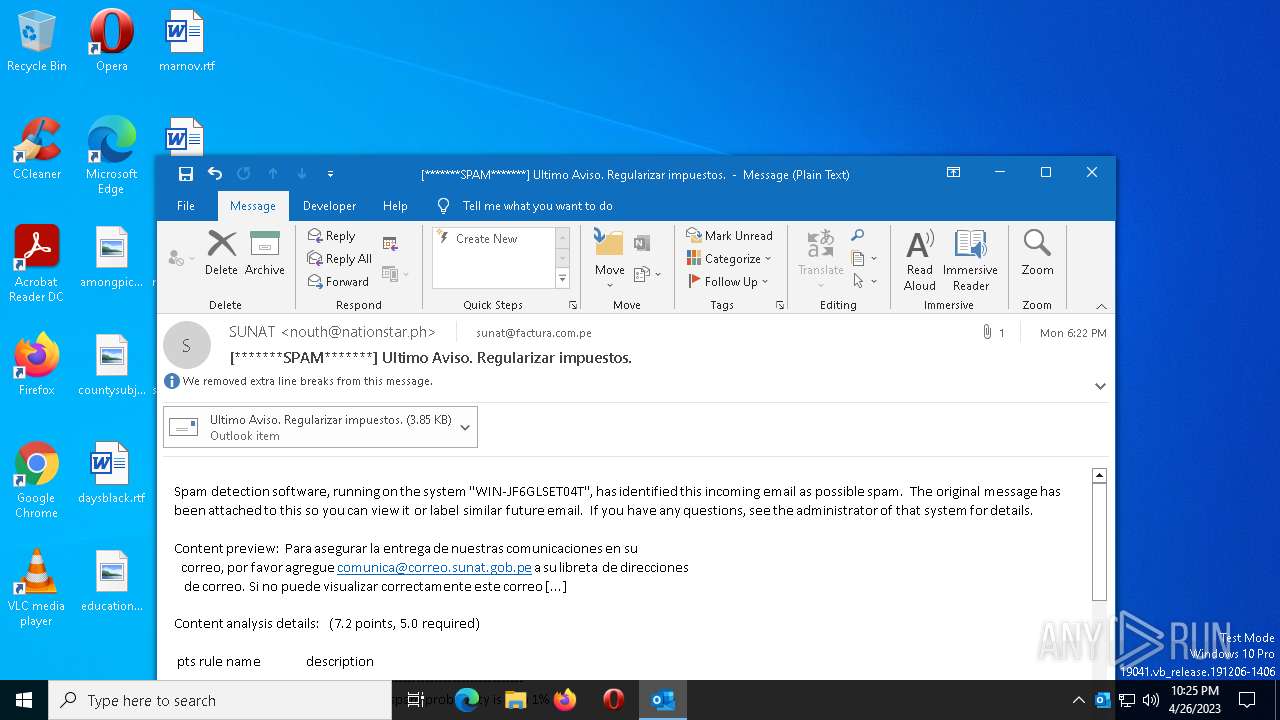Image resolution: width=1280 pixels, height=720 pixels.
Task: Select the Acrobat Reader DC desktop icon
Action: [37, 263]
